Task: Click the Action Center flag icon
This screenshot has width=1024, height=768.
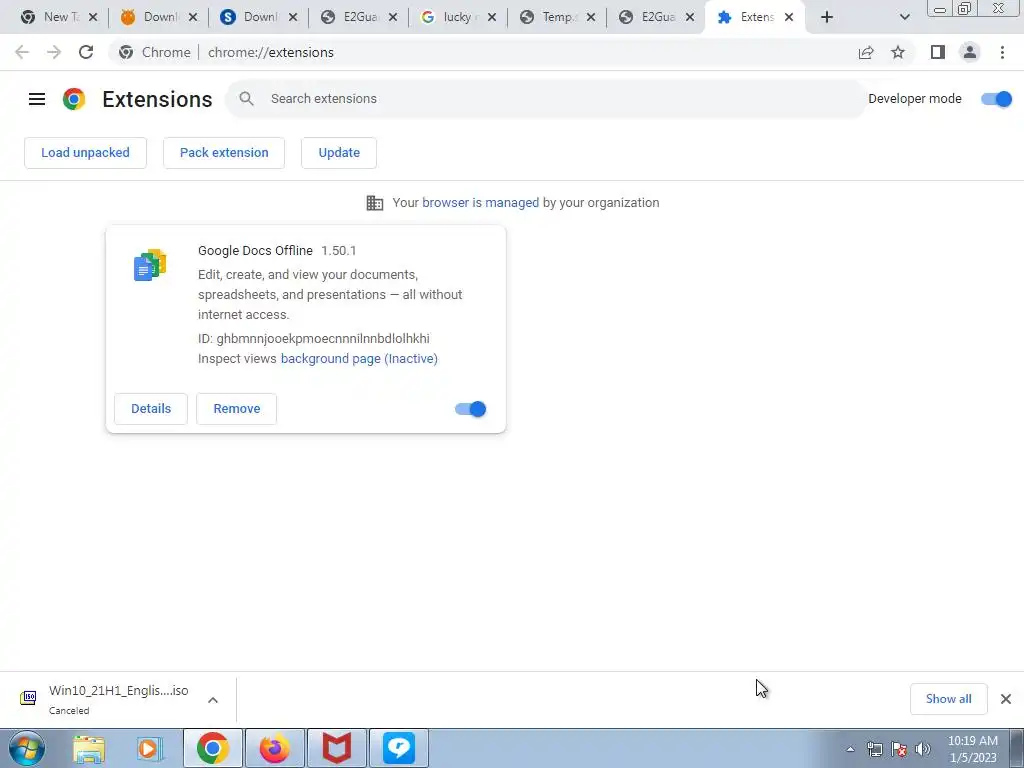Action: click(899, 749)
